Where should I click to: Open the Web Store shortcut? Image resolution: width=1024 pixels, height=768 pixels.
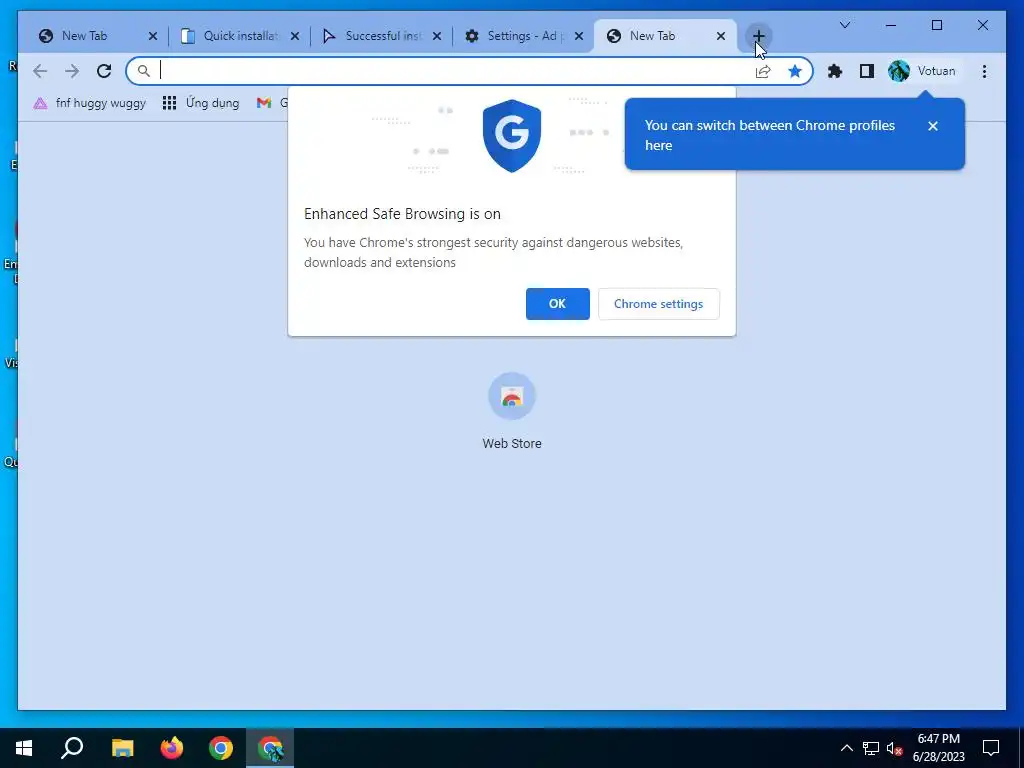[512, 411]
